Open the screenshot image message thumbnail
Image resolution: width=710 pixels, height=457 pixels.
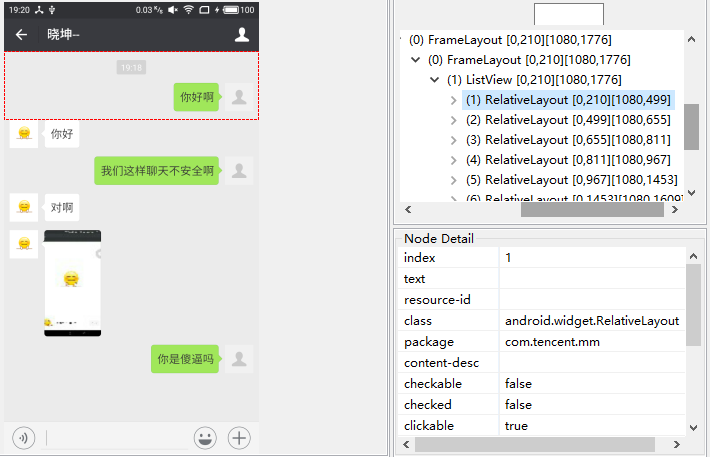point(72,283)
